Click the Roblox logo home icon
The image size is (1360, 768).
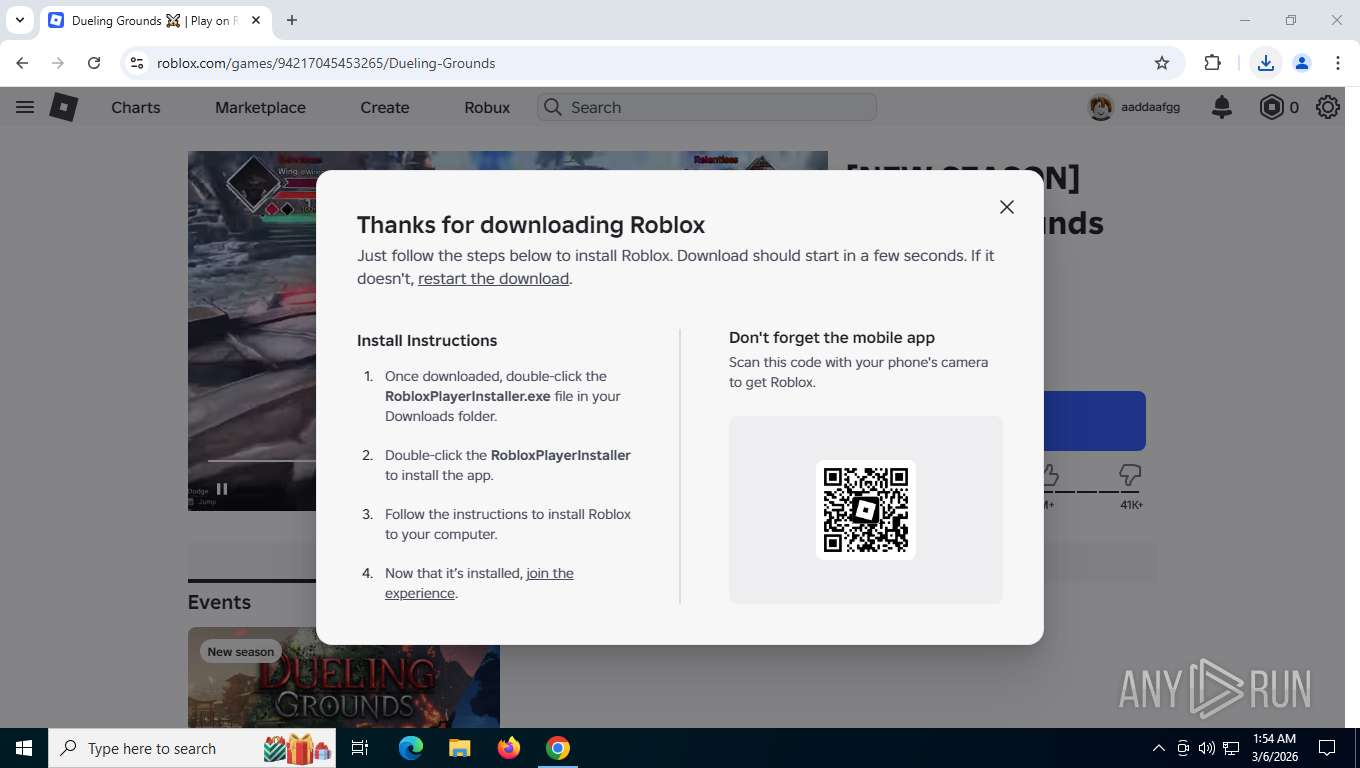64,107
